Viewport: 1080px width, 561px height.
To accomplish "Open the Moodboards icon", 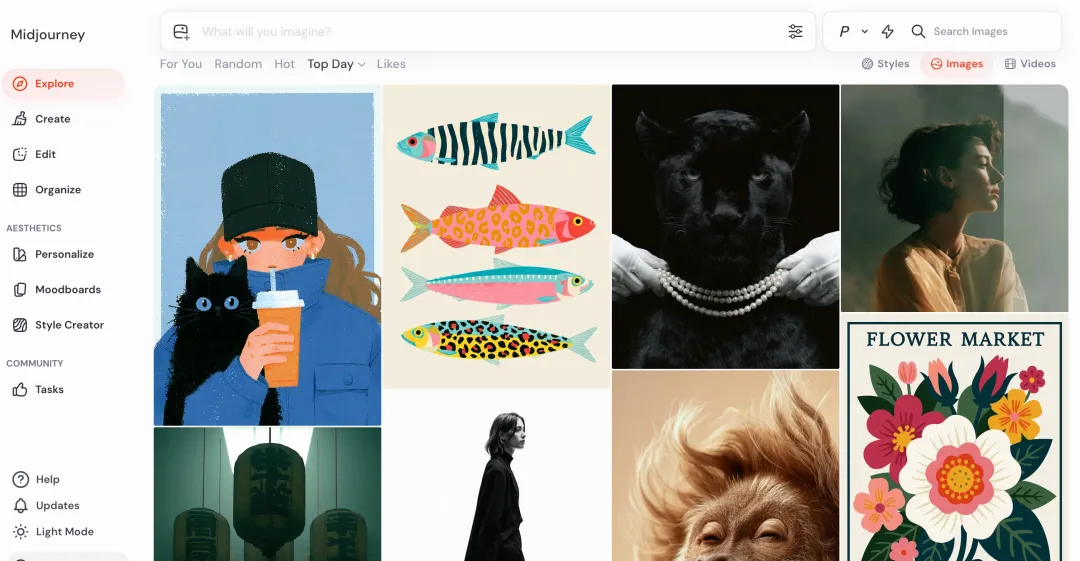I will click(20, 289).
